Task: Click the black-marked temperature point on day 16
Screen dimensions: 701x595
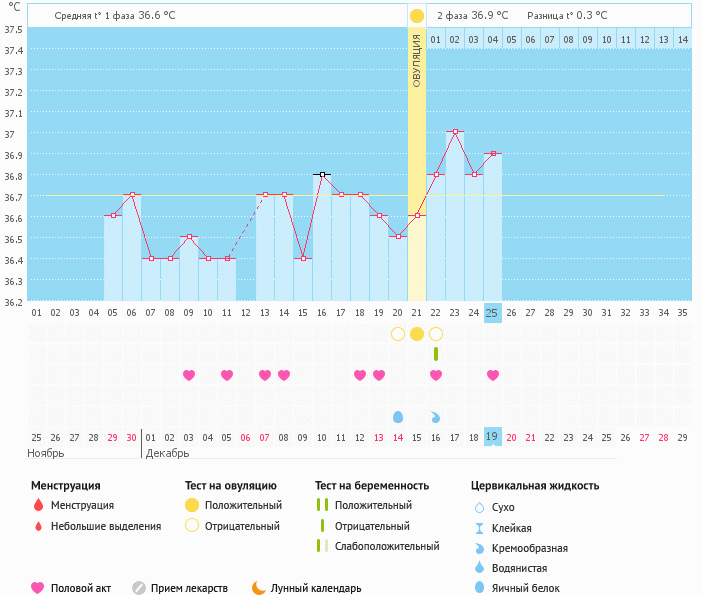Action: [x=322, y=174]
